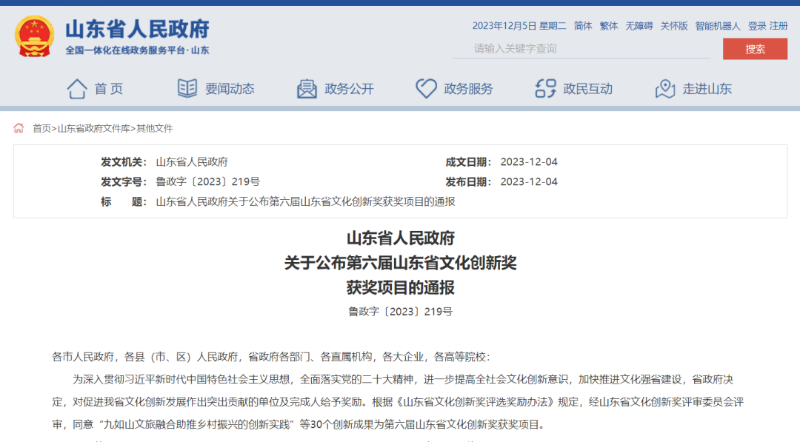Open the 关怀版 care version

coord(674,26)
